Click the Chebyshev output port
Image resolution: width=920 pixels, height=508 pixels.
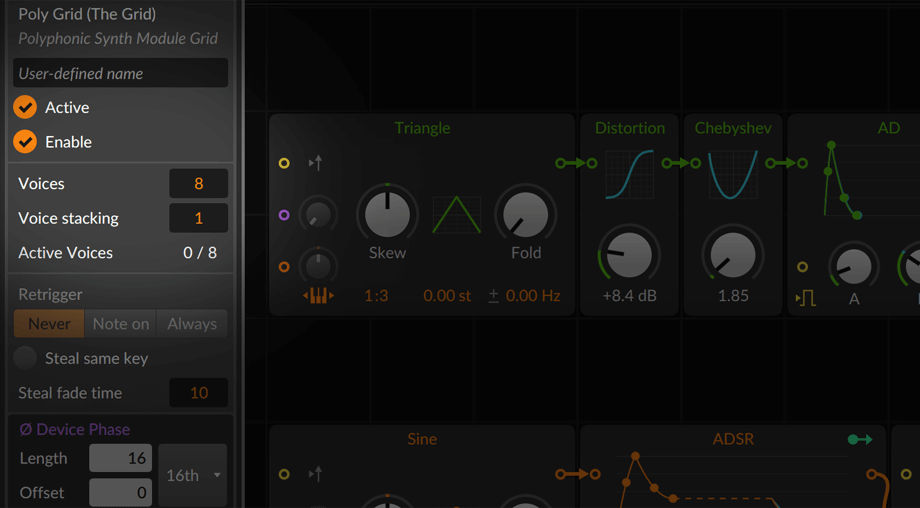[x=770, y=163]
